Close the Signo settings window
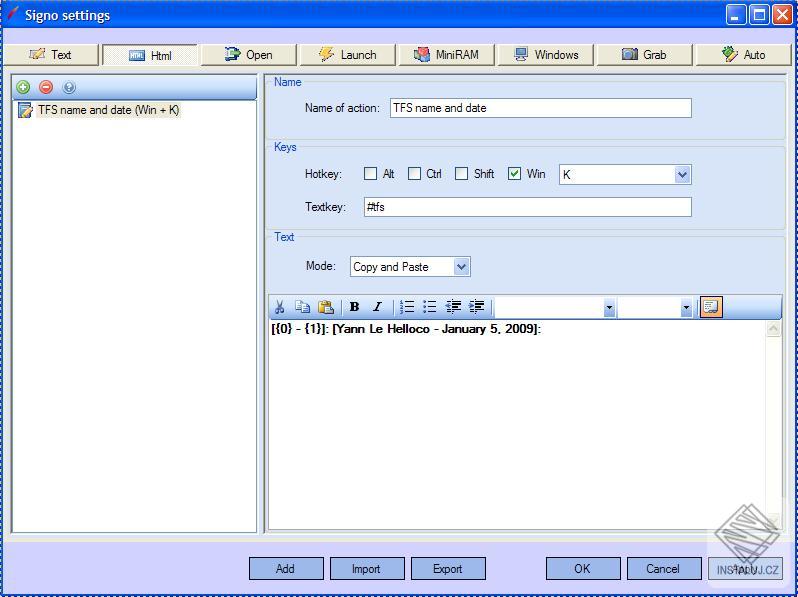This screenshot has width=798, height=597. (x=782, y=15)
